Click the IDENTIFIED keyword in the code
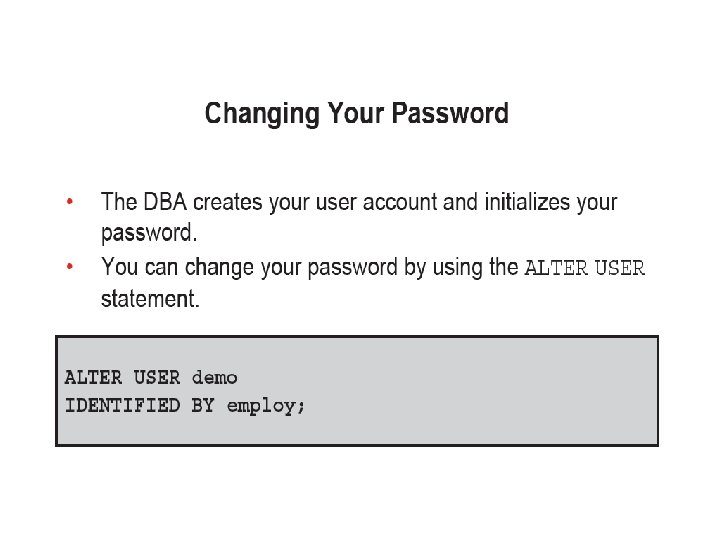The height and width of the screenshot is (540, 720). point(122,405)
